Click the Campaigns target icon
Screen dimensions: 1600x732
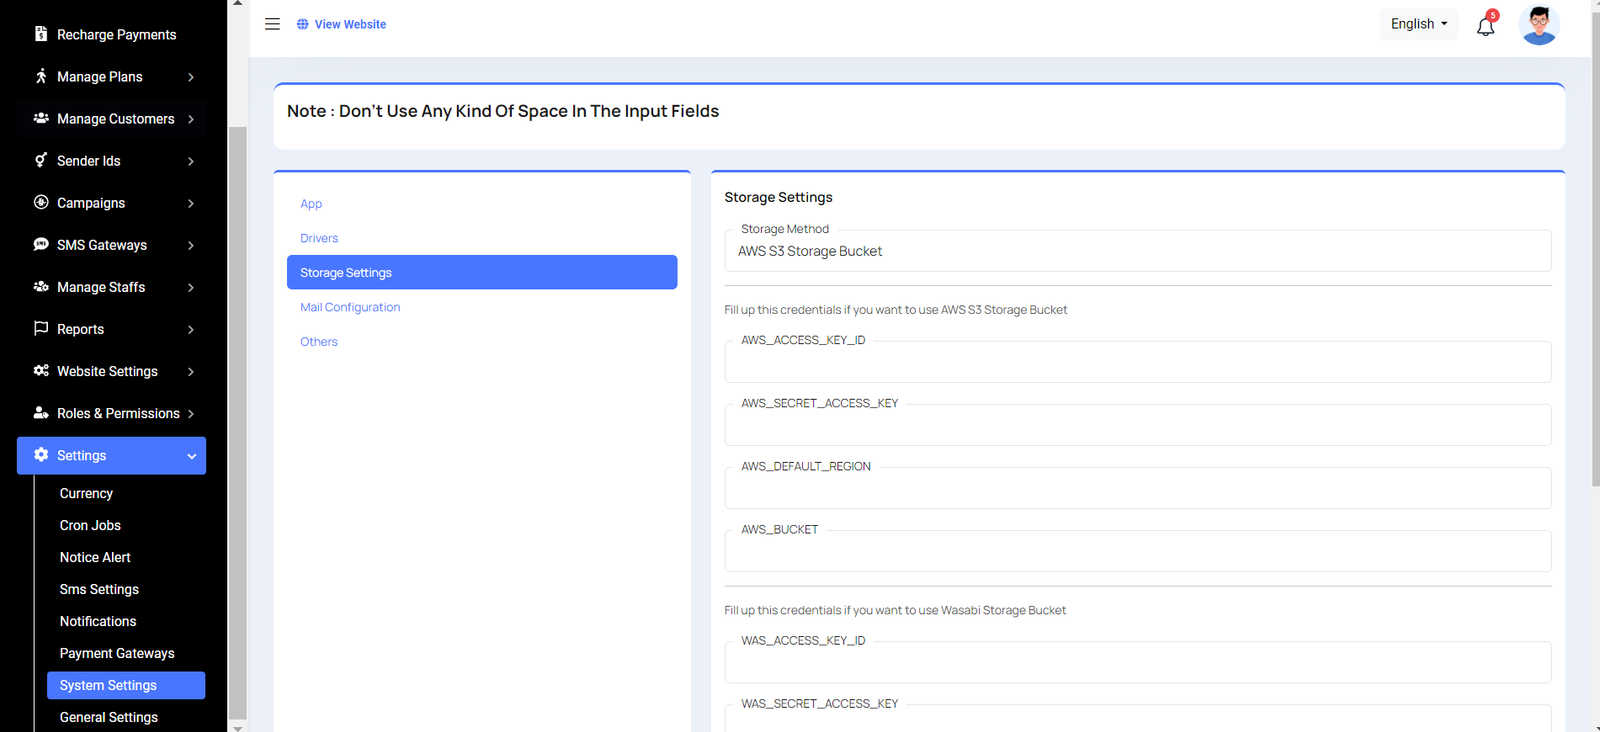pyautogui.click(x=41, y=202)
